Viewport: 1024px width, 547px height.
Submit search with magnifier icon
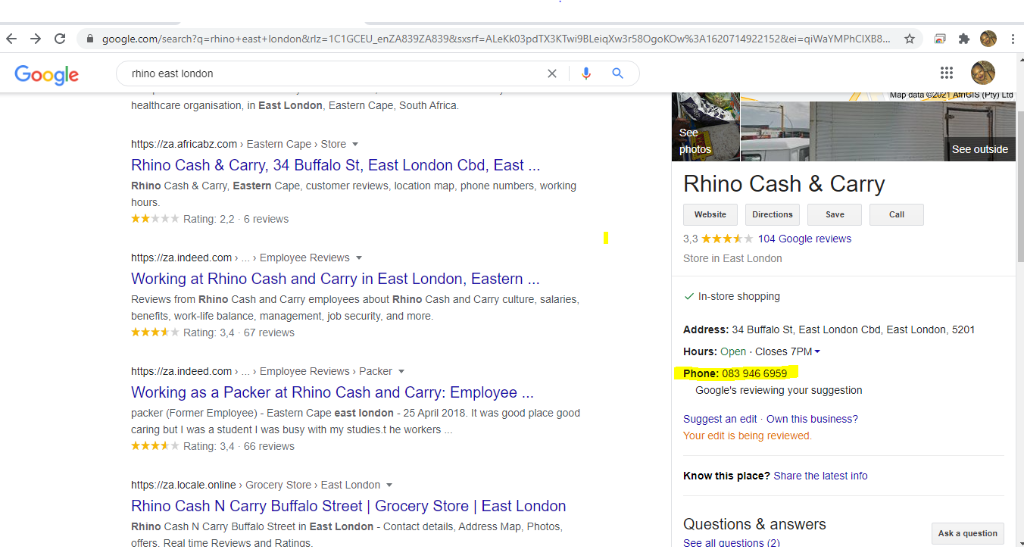coord(617,74)
